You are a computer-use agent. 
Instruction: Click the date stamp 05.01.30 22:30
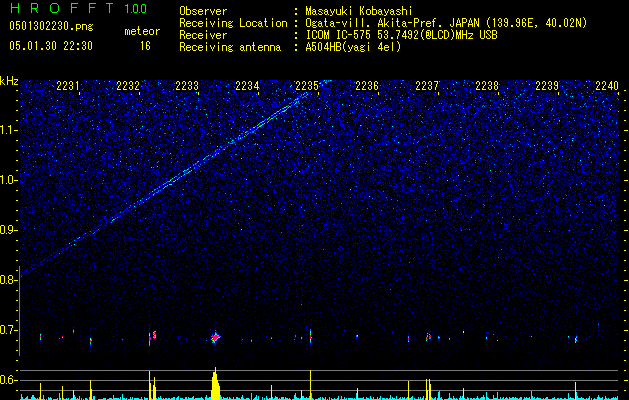[x=51, y=46]
